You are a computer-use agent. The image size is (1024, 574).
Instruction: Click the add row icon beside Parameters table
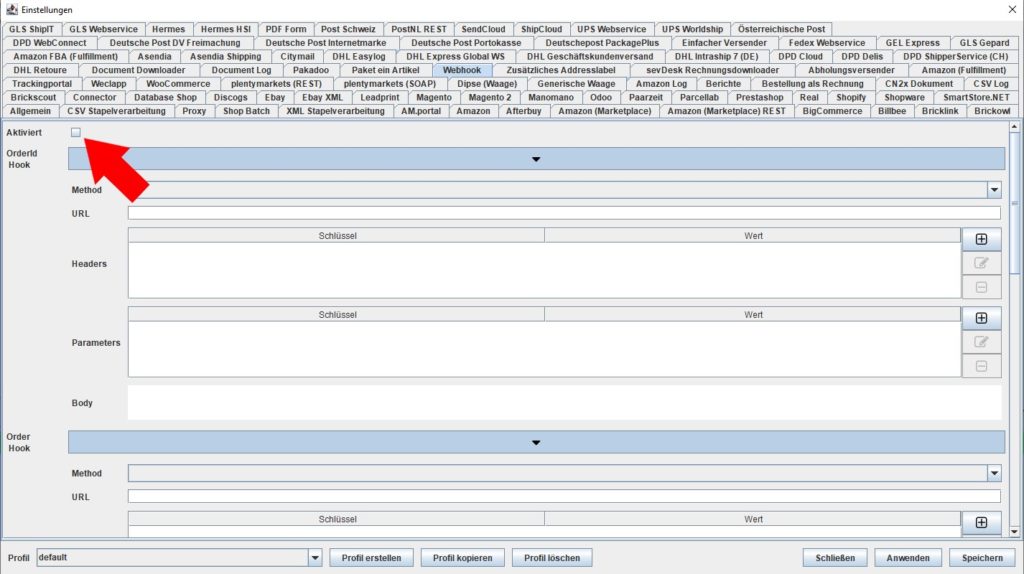[x=981, y=318]
